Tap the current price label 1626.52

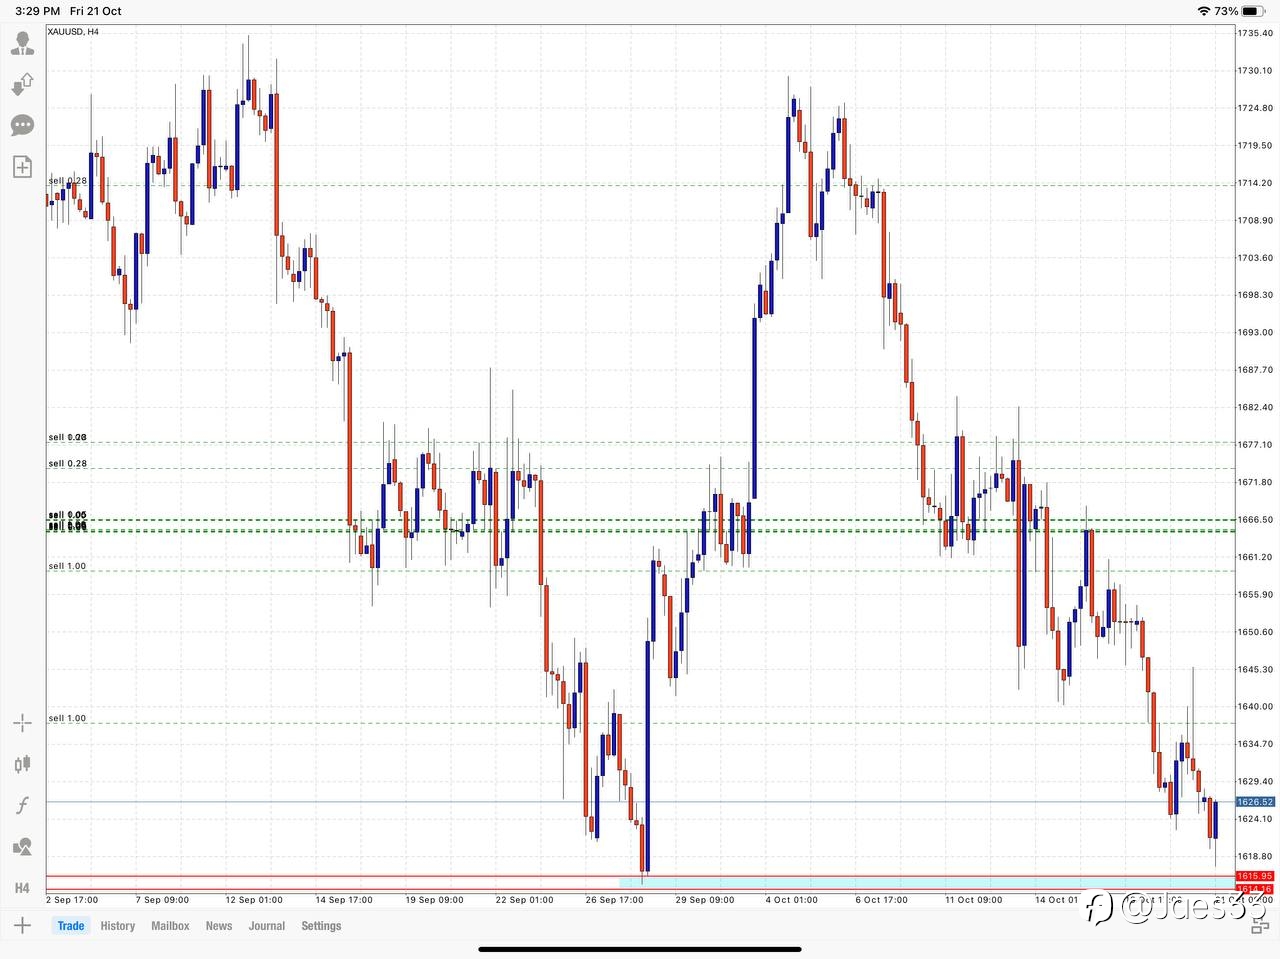pos(1255,802)
